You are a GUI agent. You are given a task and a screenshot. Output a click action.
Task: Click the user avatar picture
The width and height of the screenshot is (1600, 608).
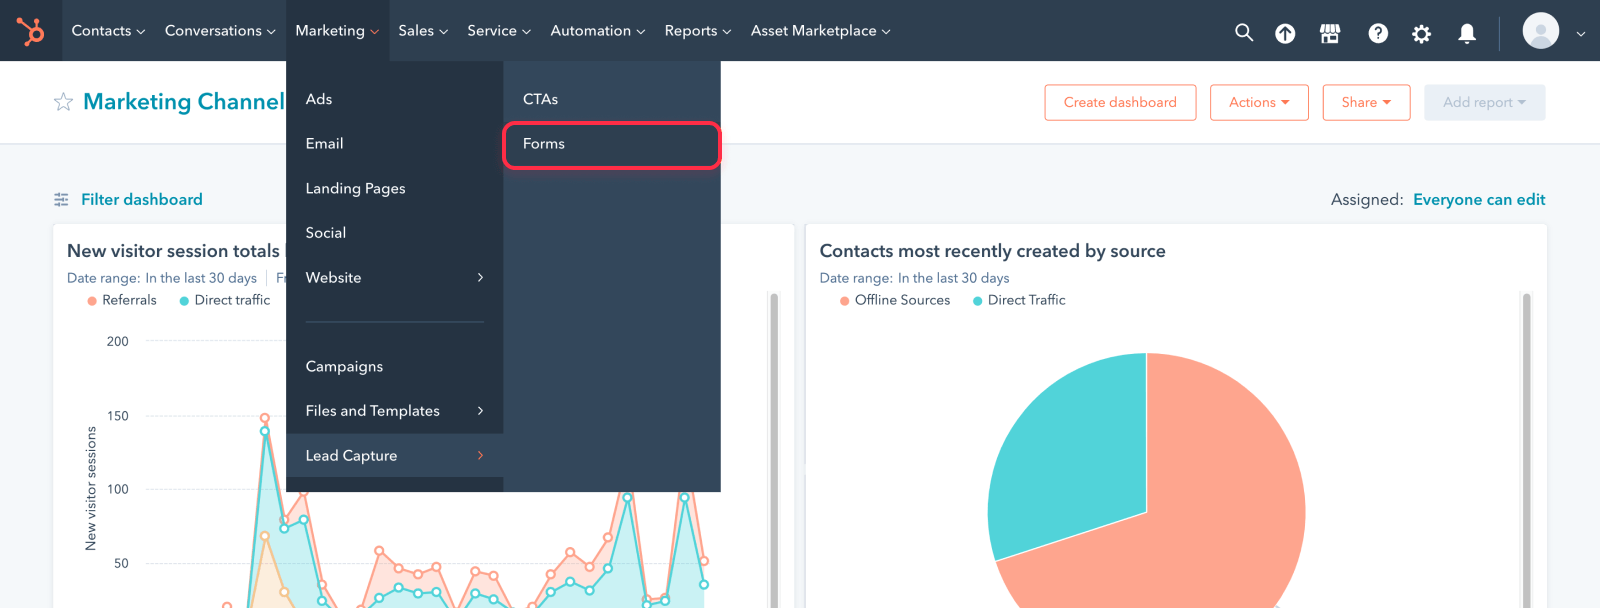(x=1540, y=31)
